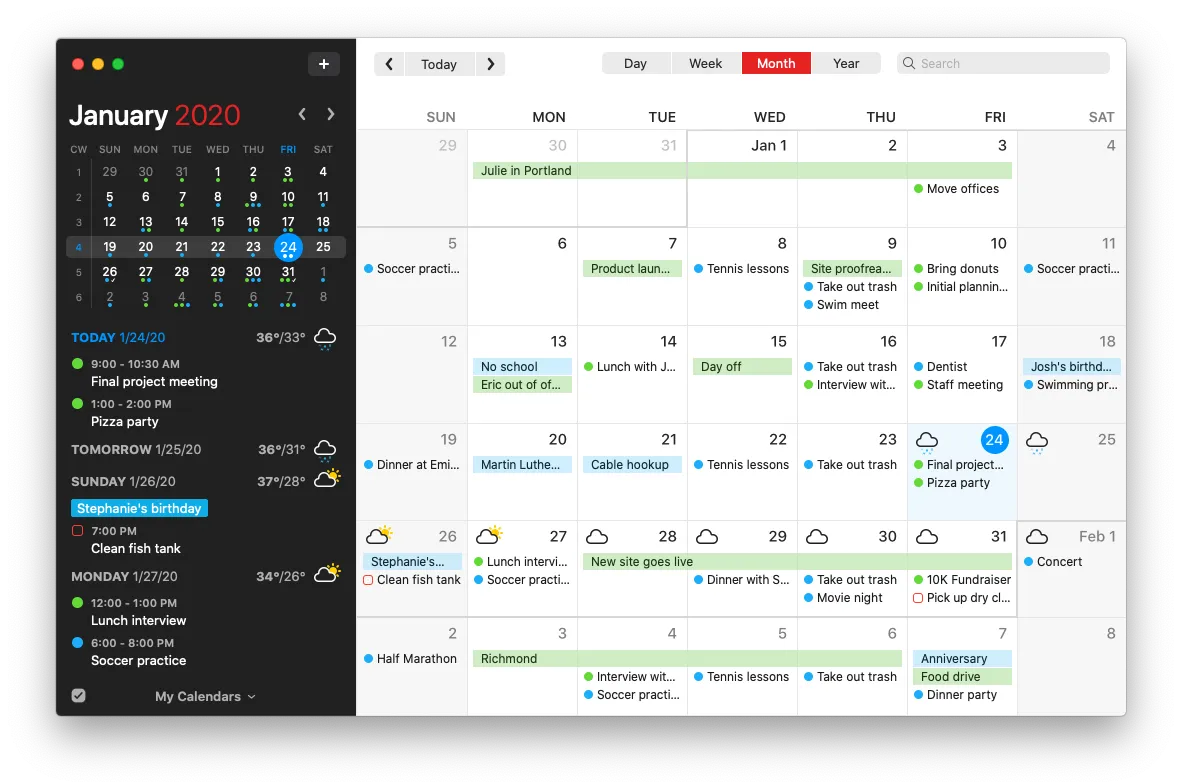Viewport: 1182px width, 782px height.
Task: Click the snow weather icon beside Today
Action: pos(325,339)
